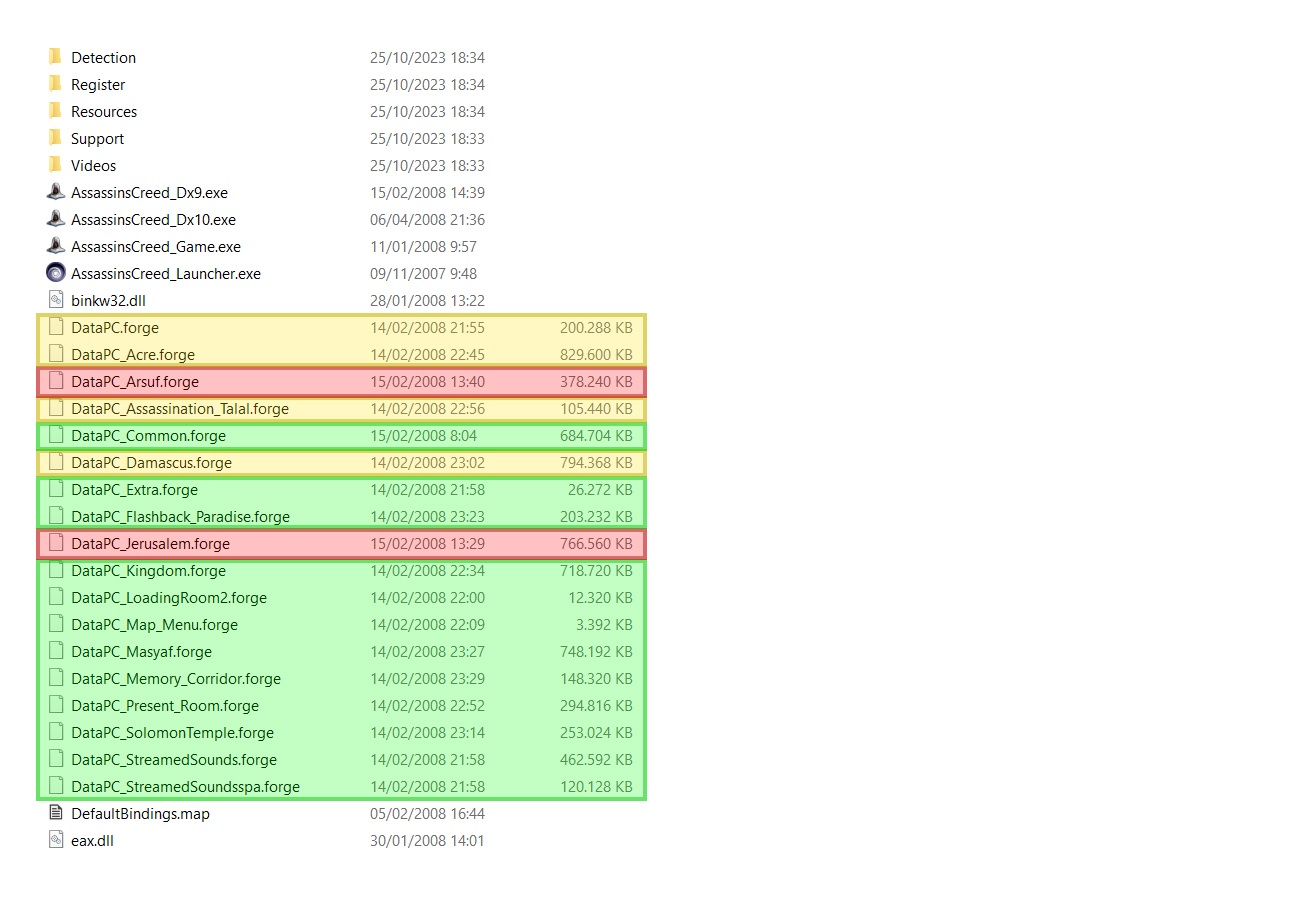Select the DataPC_Common.forge file name
Screen dimensions: 1300x900
(148, 436)
